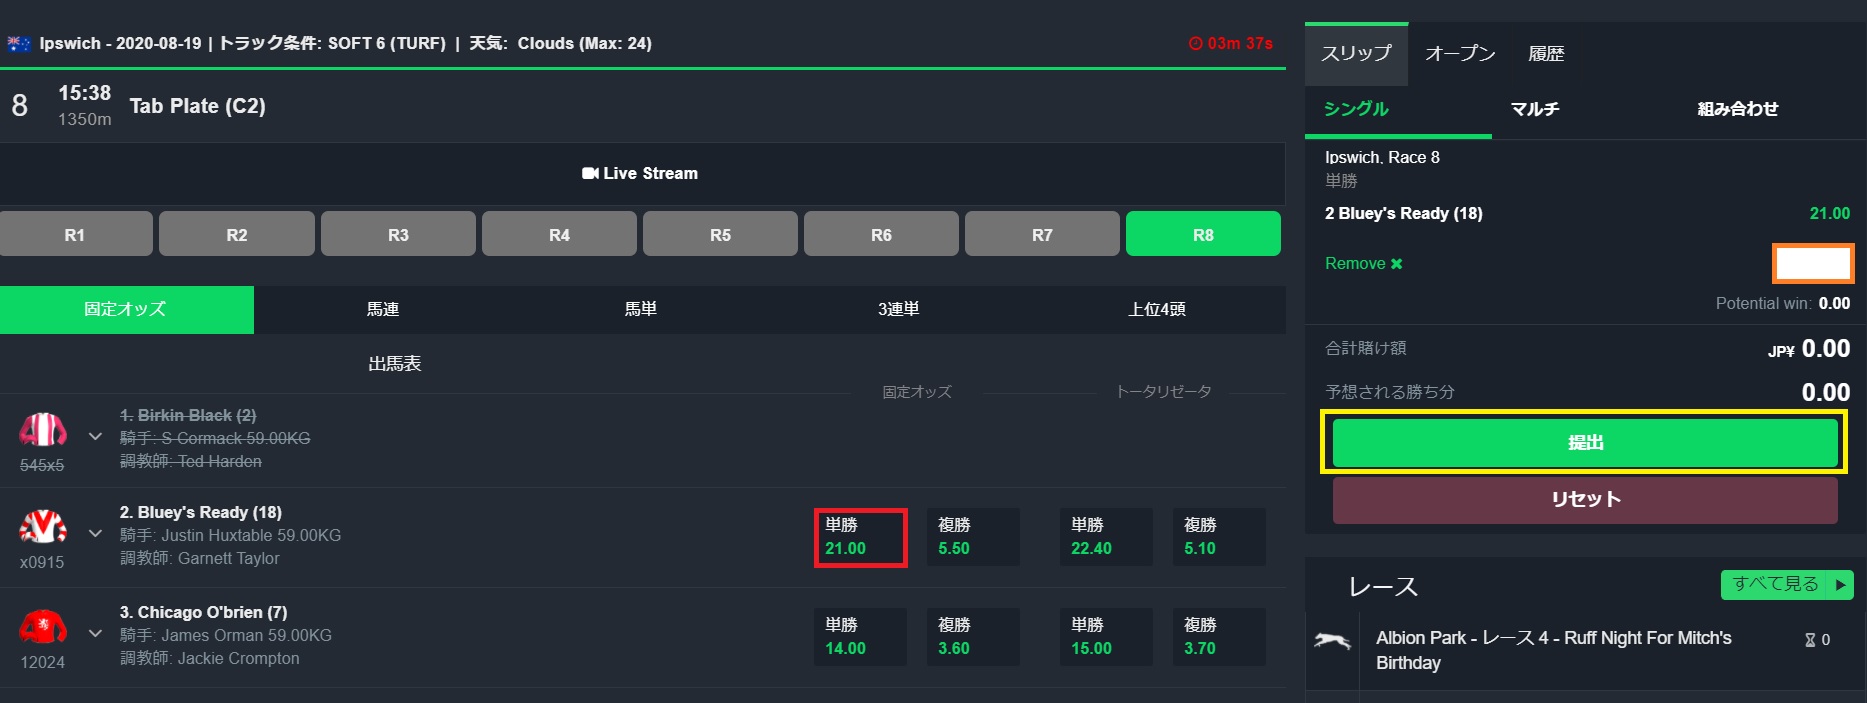Click the Live Stream camera icon
The image size is (1867, 703).
coord(590,174)
